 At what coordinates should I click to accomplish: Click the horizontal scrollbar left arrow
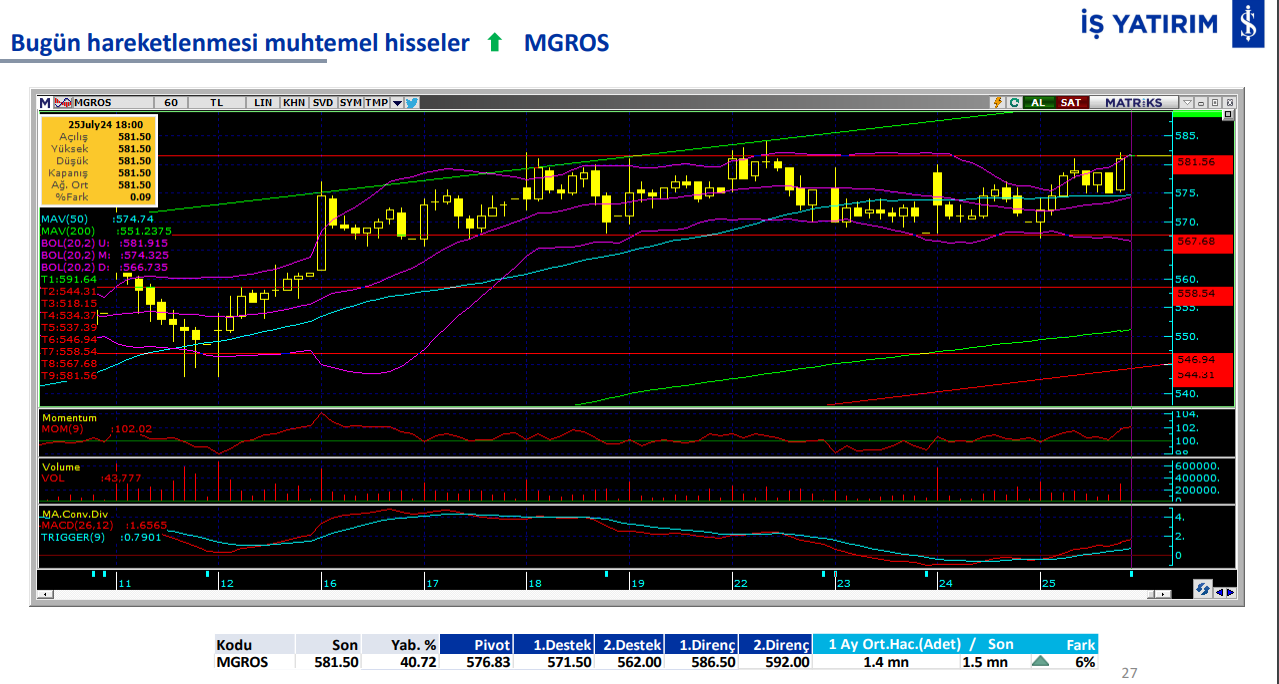pyautogui.click(x=43, y=596)
